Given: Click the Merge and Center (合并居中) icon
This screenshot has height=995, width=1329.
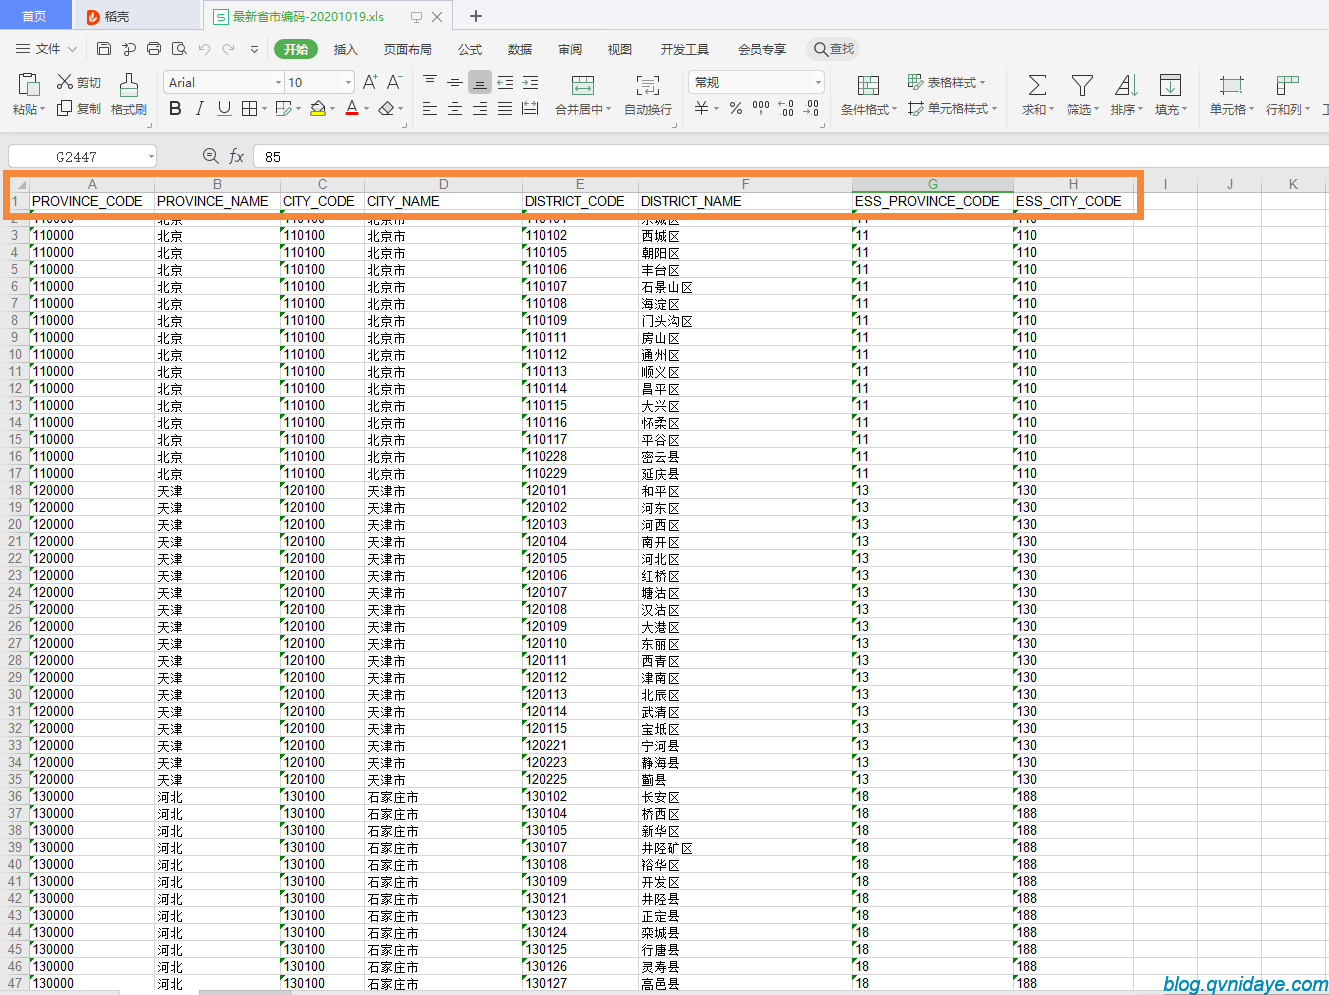Looking at the screenshot, I should (583, 85).
